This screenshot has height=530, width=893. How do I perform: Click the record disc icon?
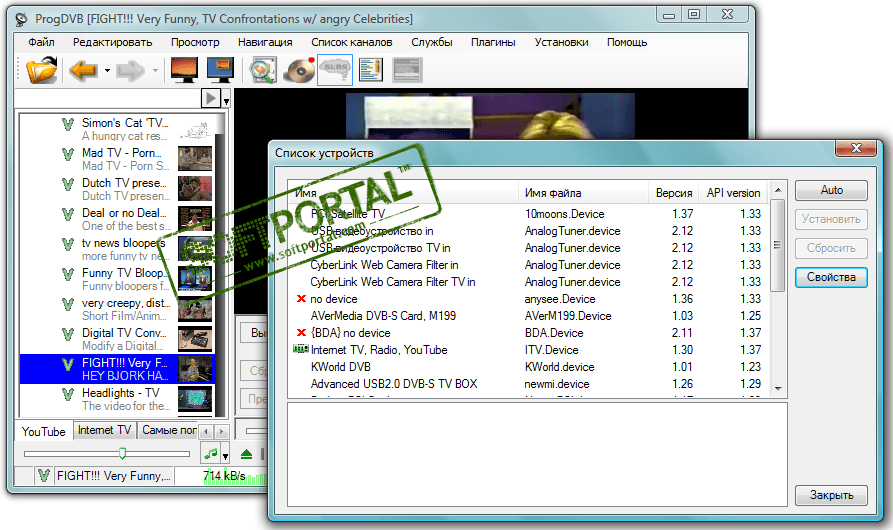300,70
